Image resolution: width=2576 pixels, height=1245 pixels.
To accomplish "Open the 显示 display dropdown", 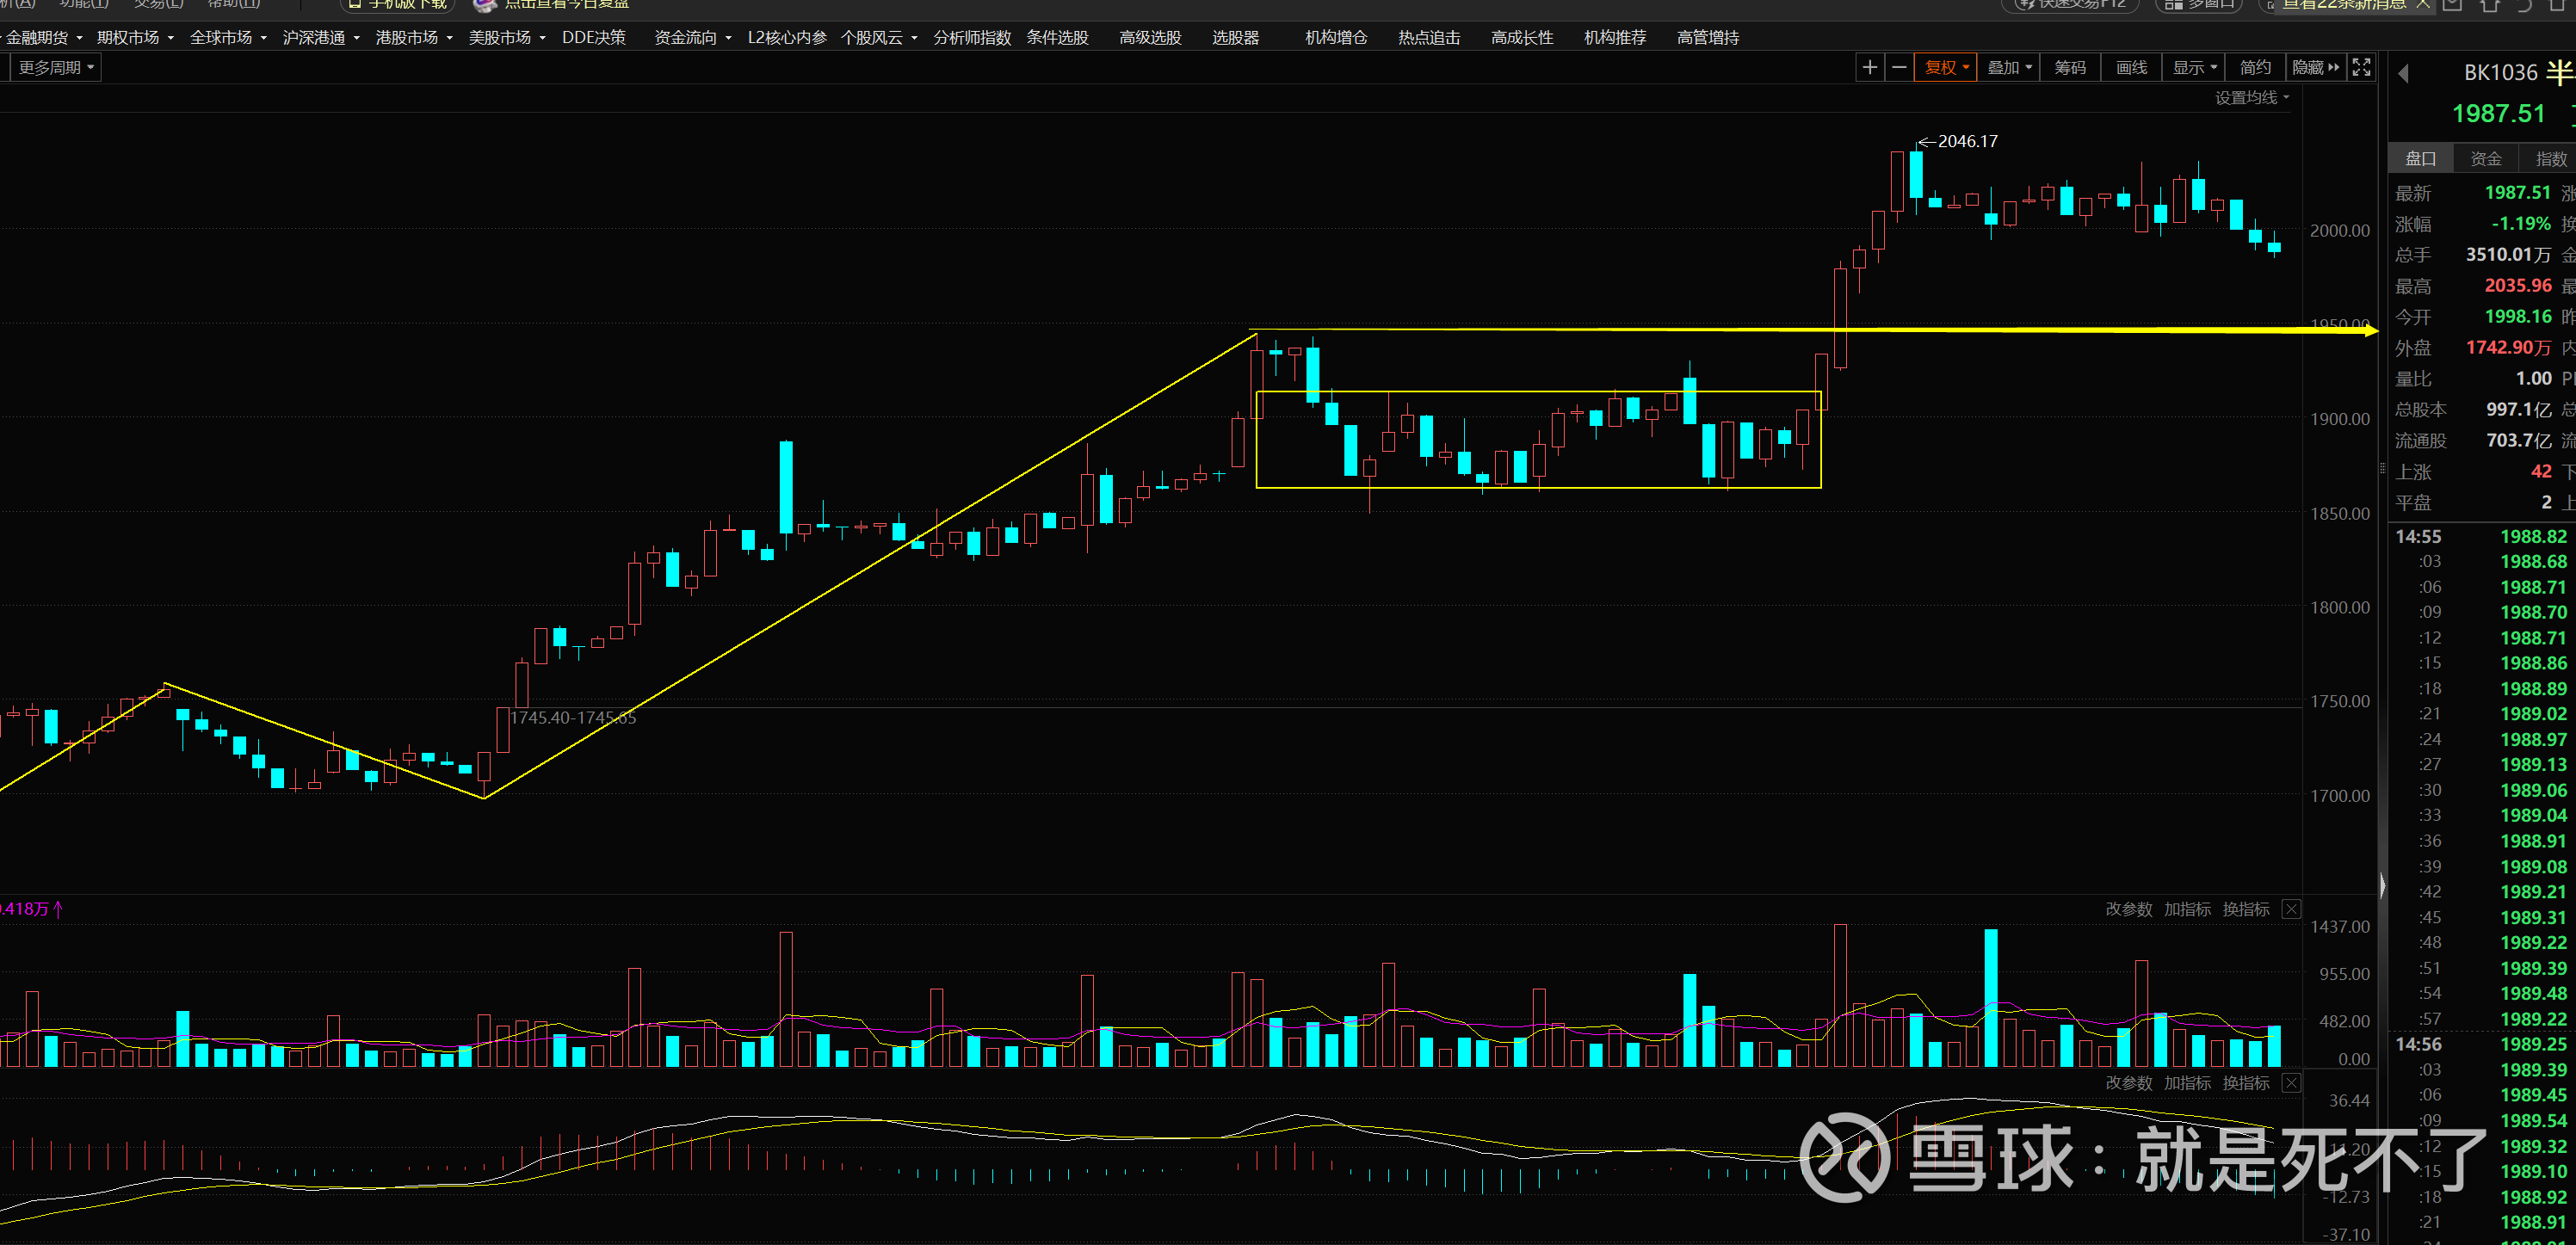I will click(2194, 67).
